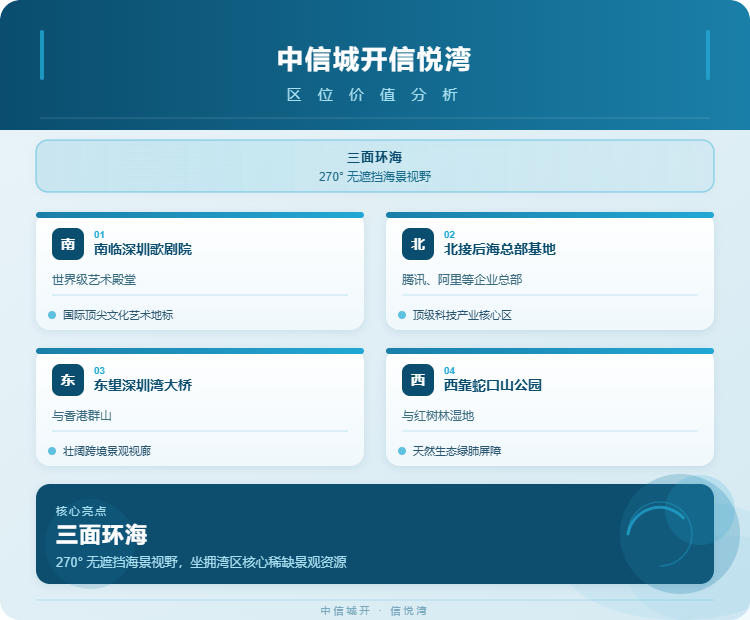Click the text 与红树林湿地

[x=438, y=415]
